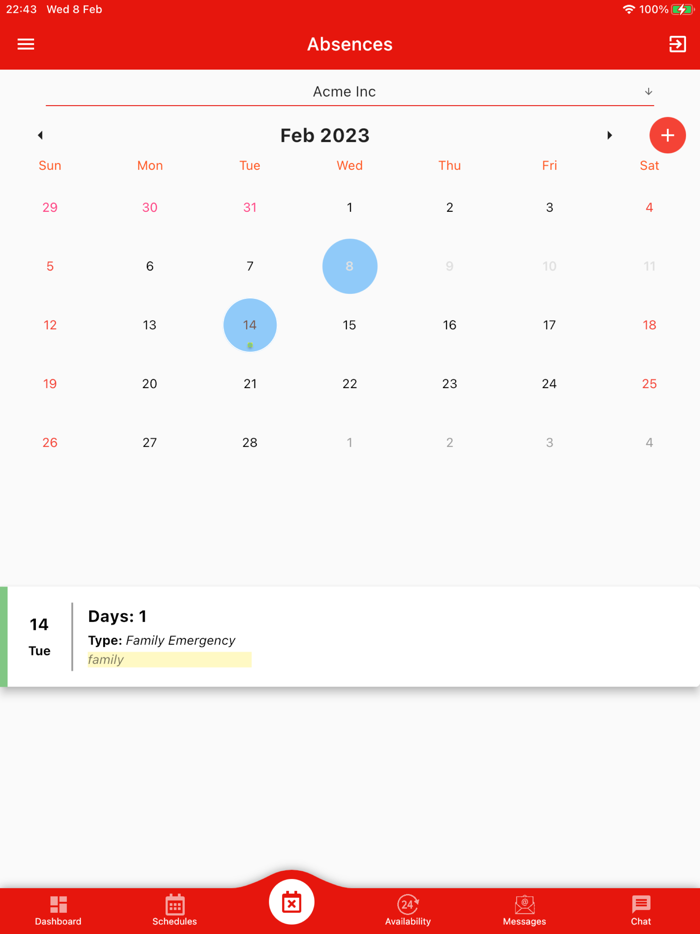The width and height of the screenshot is (700, 934).
Task: Select Thursday February 23
Action: [449, 384]
